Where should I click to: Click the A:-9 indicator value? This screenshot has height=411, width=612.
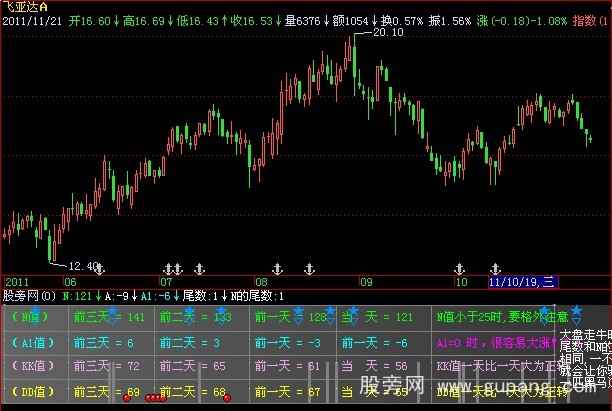click(x=117, y=296)
